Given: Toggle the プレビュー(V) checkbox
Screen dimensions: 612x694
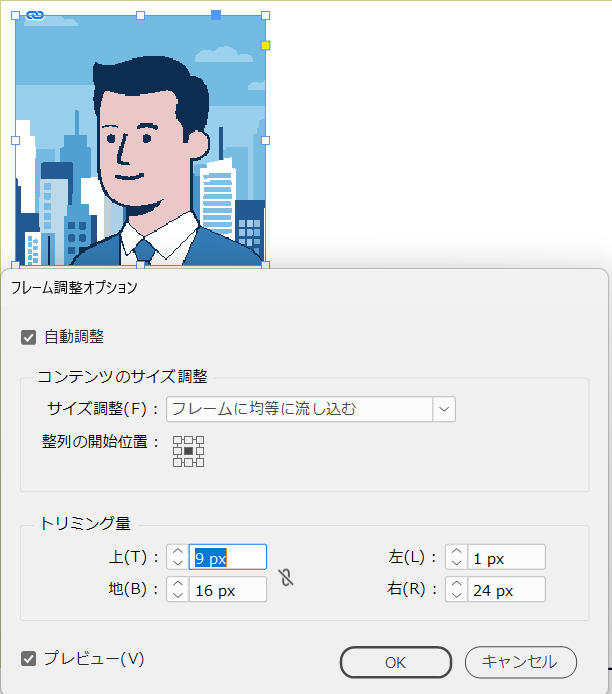Looking at the screenshot, I should [28, 659].
